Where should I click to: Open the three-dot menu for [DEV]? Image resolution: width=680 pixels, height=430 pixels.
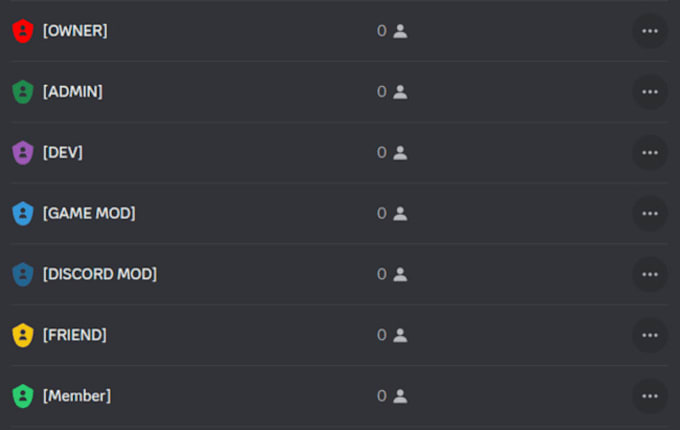(x=650, y=153)
